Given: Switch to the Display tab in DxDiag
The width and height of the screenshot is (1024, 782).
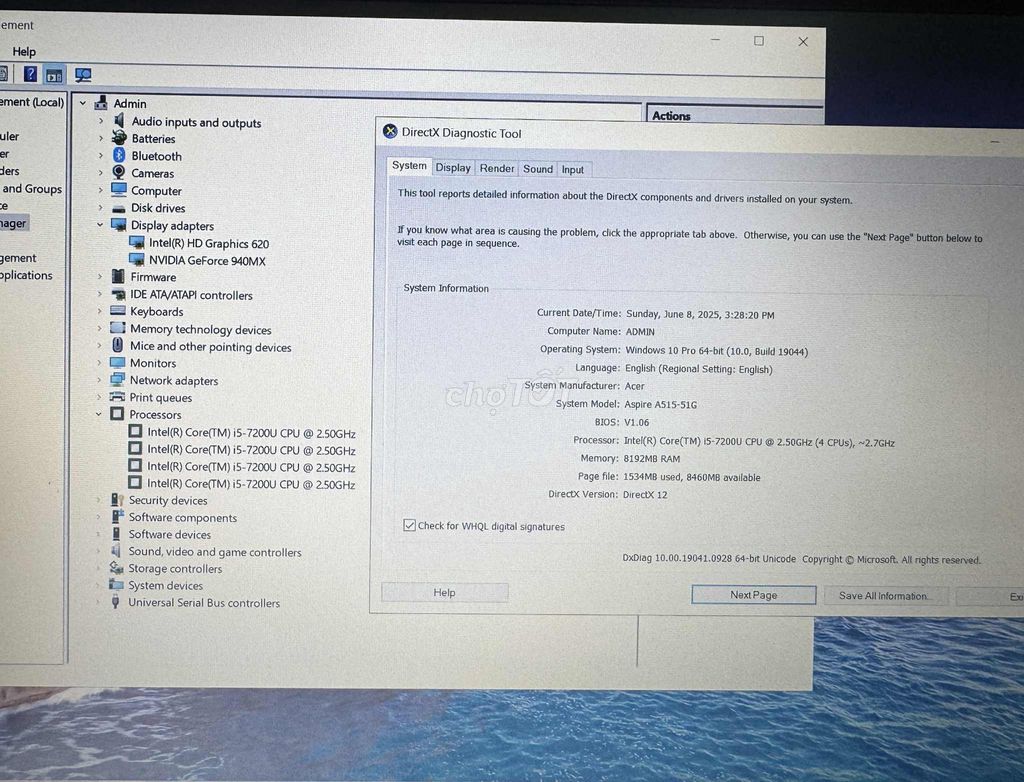Looking at the screenshot, I should [x=453, y=168].
